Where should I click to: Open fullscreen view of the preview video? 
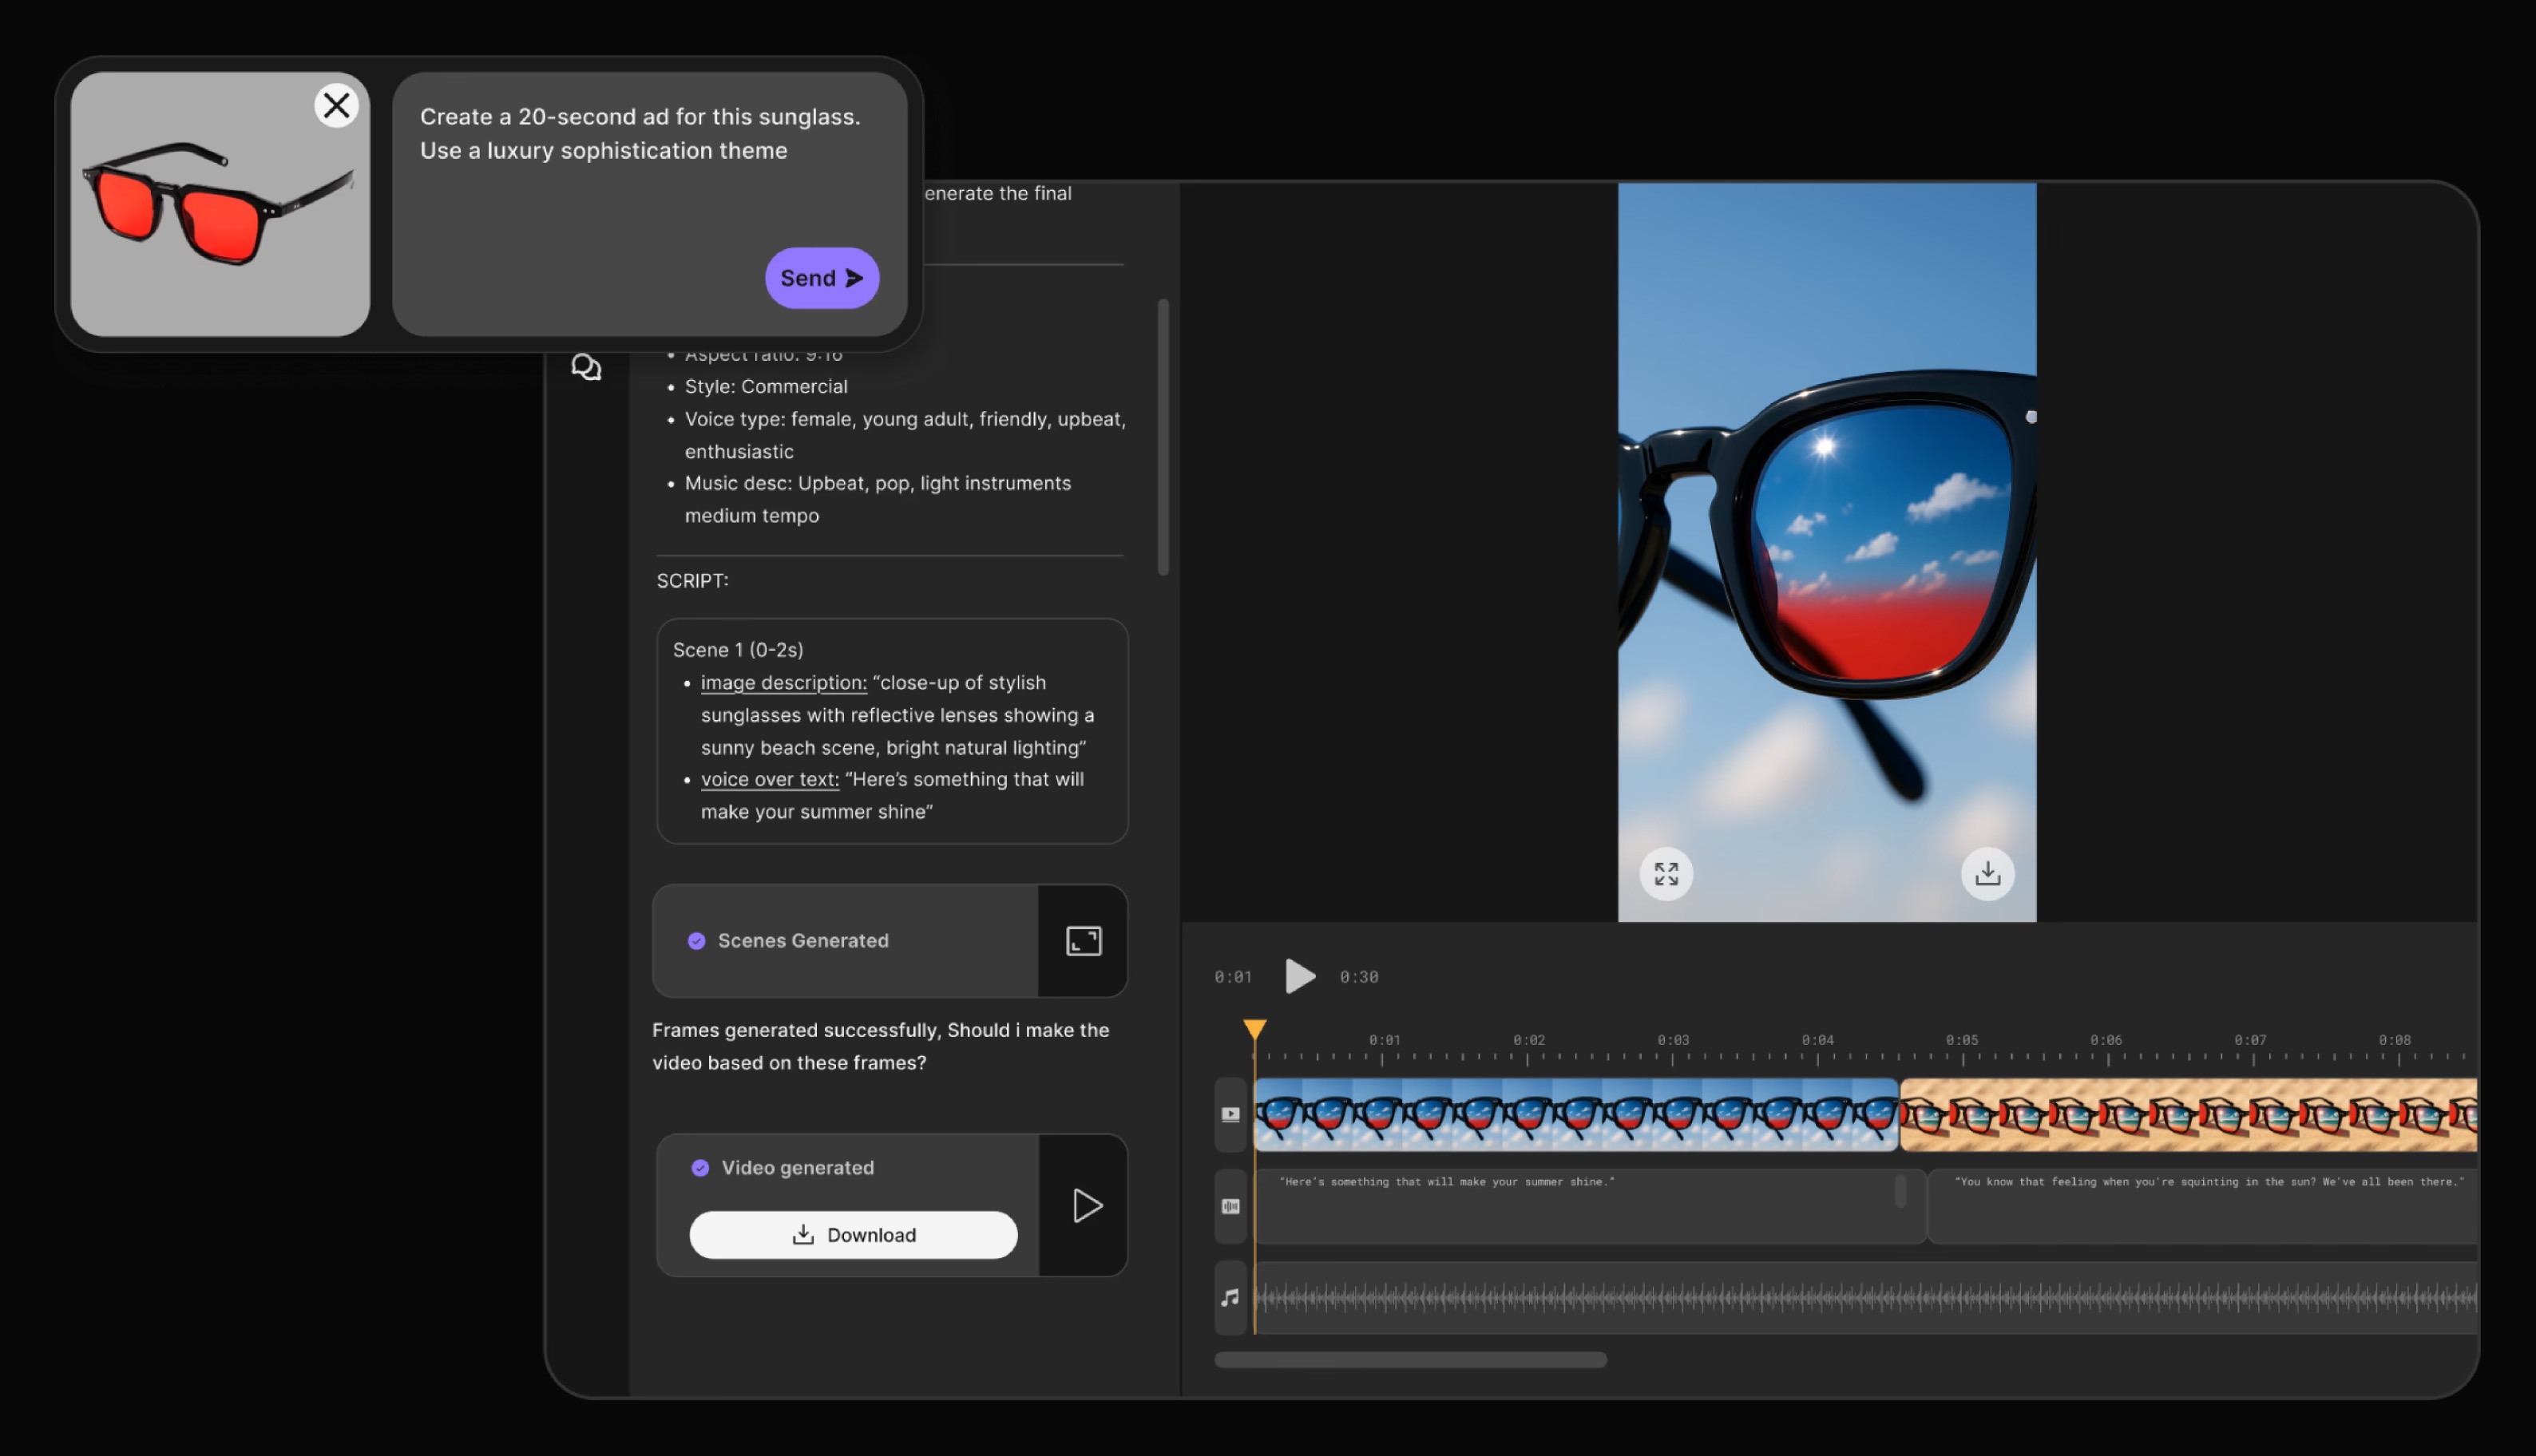pos(1666,874)
